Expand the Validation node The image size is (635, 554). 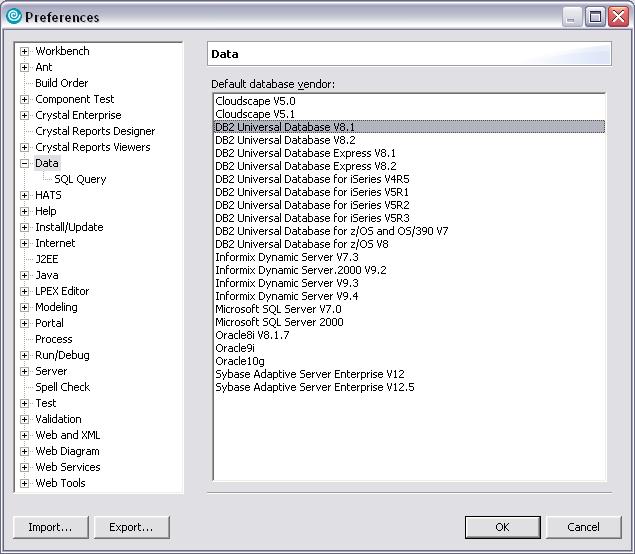24,419
